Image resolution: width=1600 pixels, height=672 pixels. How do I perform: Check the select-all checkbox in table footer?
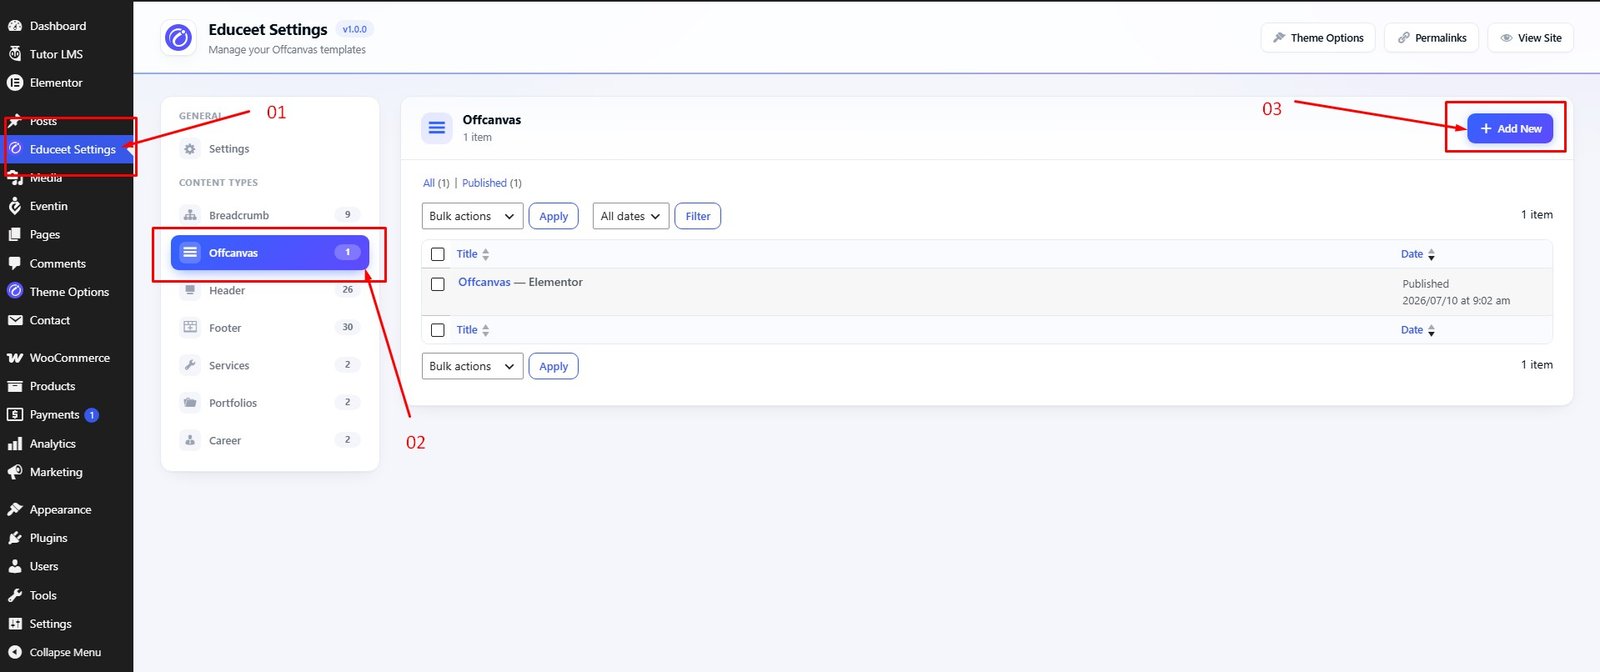coord(437,330)
